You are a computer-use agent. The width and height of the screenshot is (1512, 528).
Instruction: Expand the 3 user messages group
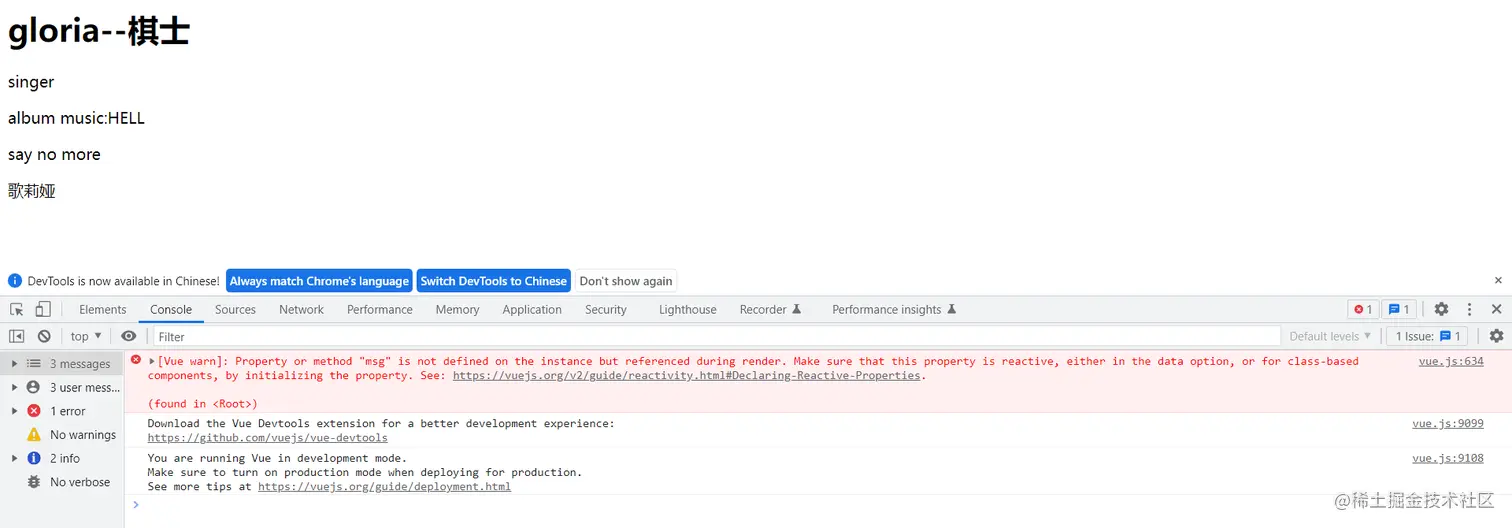14,388
